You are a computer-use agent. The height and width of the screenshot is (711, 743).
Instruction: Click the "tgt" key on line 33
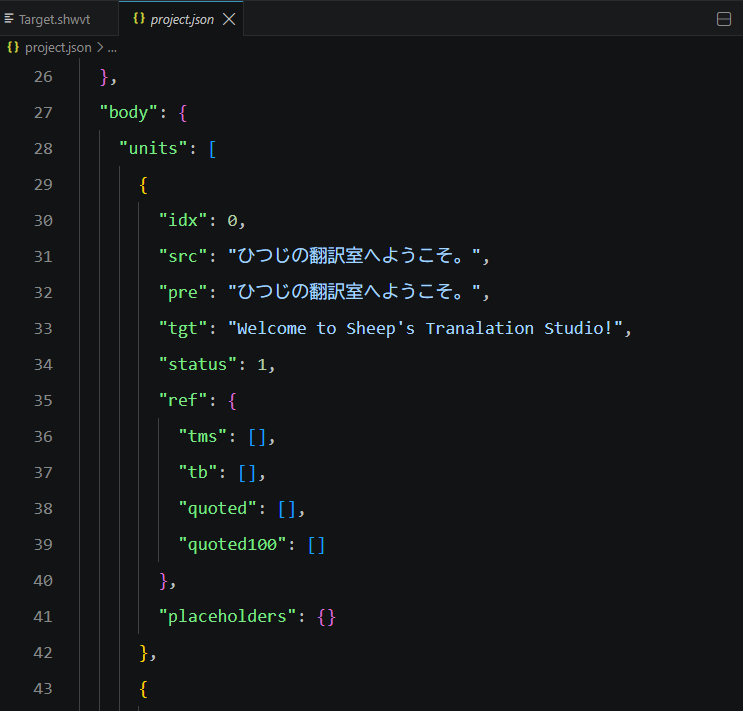pos(182,328)
